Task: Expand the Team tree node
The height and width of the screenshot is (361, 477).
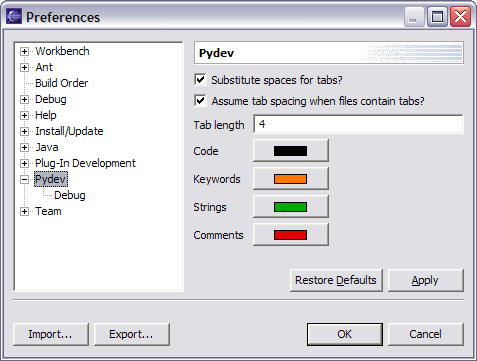Action: coord(24,211)
